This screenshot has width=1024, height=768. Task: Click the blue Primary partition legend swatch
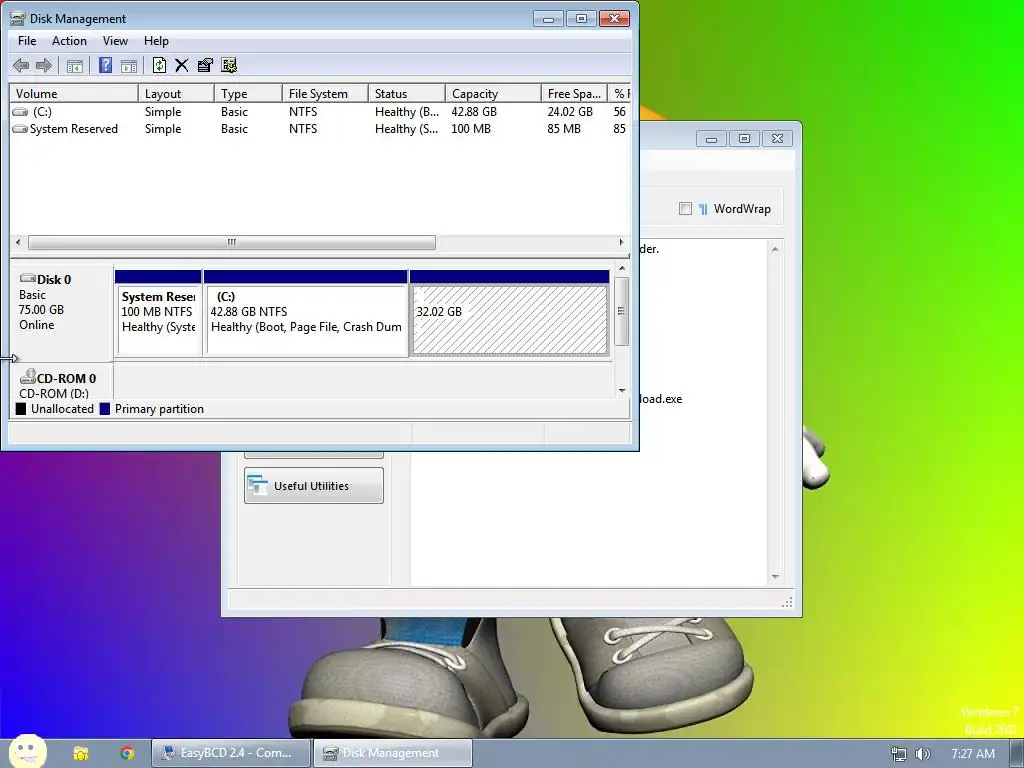tap(104, 409)
